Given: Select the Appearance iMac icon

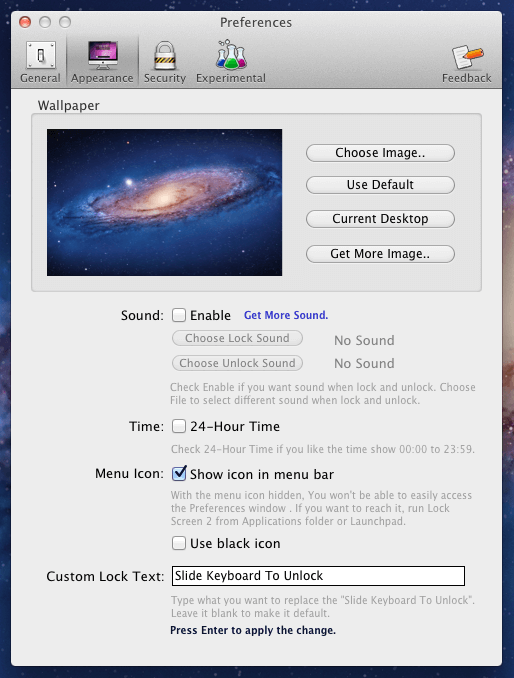Looking at the screenshot, I should pos(102,55).
